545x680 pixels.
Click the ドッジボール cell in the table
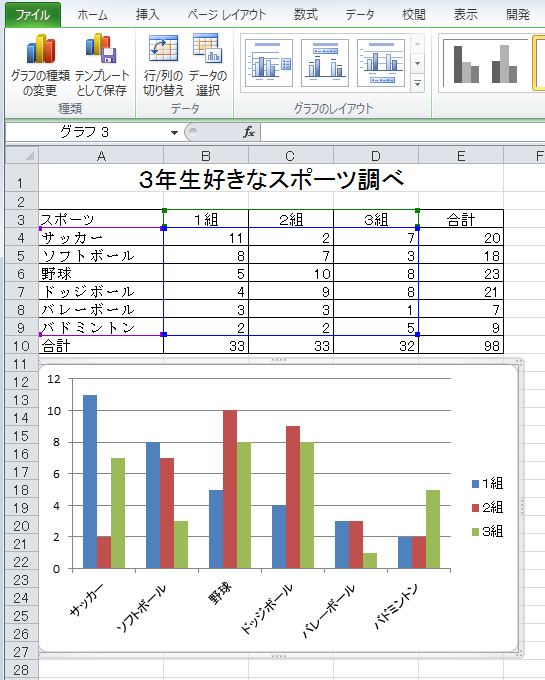(101, 291)
